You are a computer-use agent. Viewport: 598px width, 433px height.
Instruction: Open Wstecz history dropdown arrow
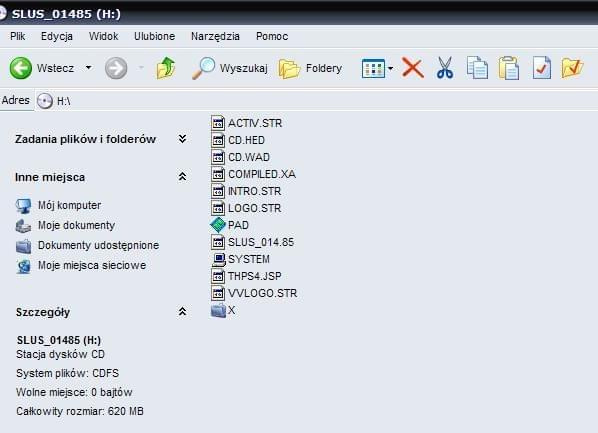pos(88,68)
